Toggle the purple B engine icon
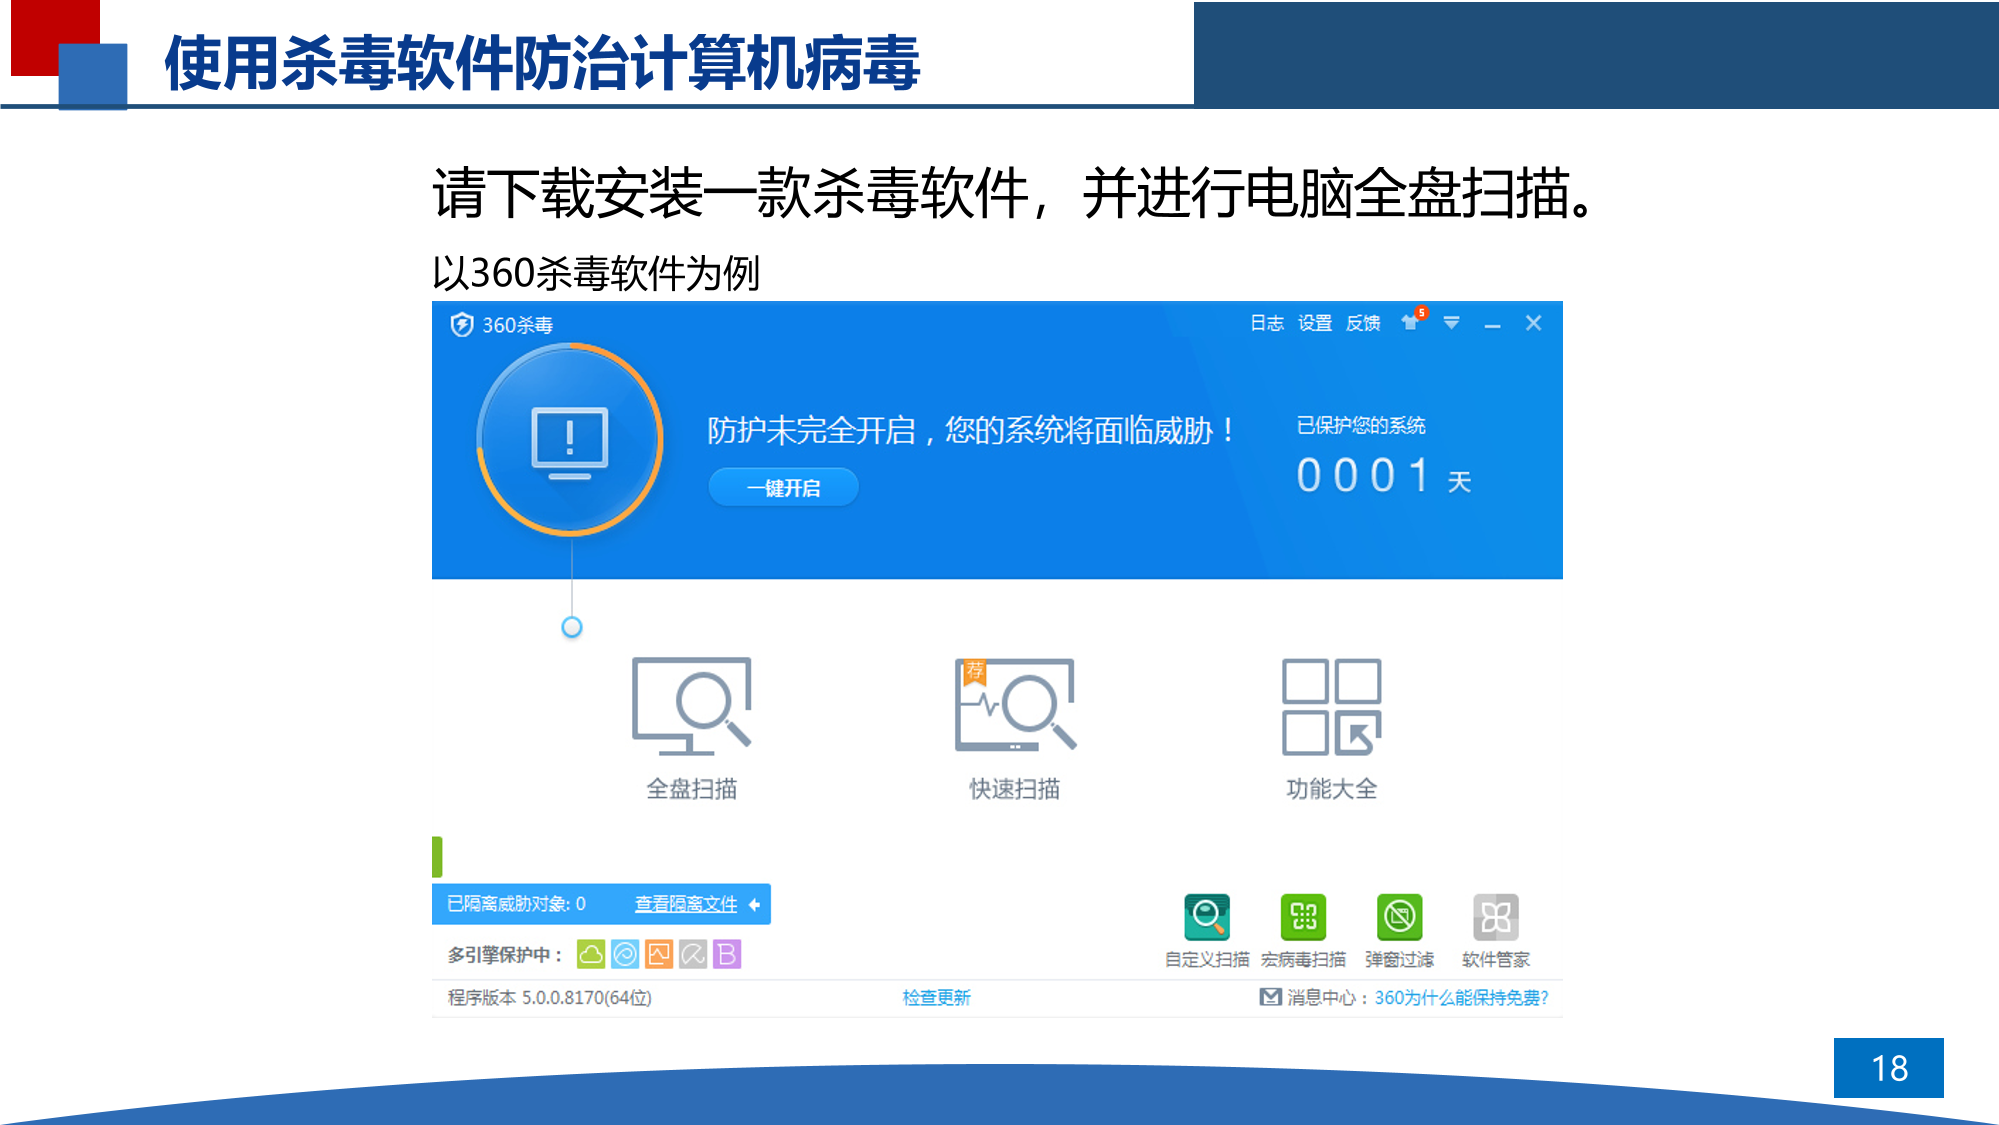The height and width of the screenshot is (1125, 1999). 727,955
